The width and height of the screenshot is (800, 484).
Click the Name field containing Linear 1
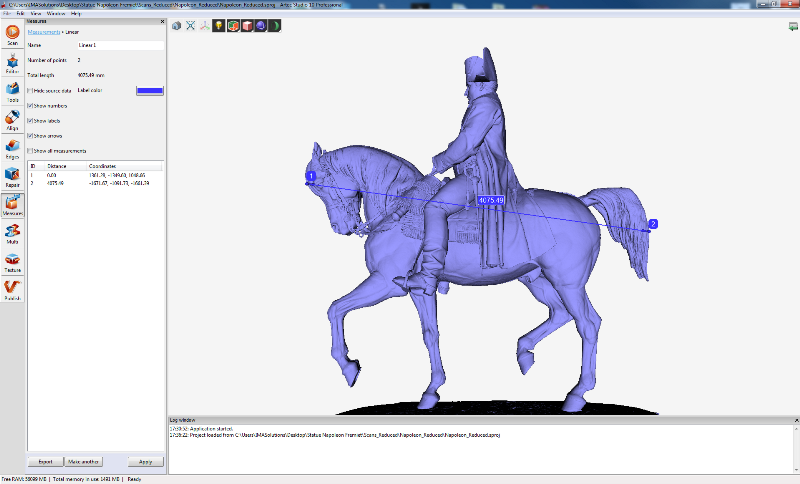pos(121,45)
